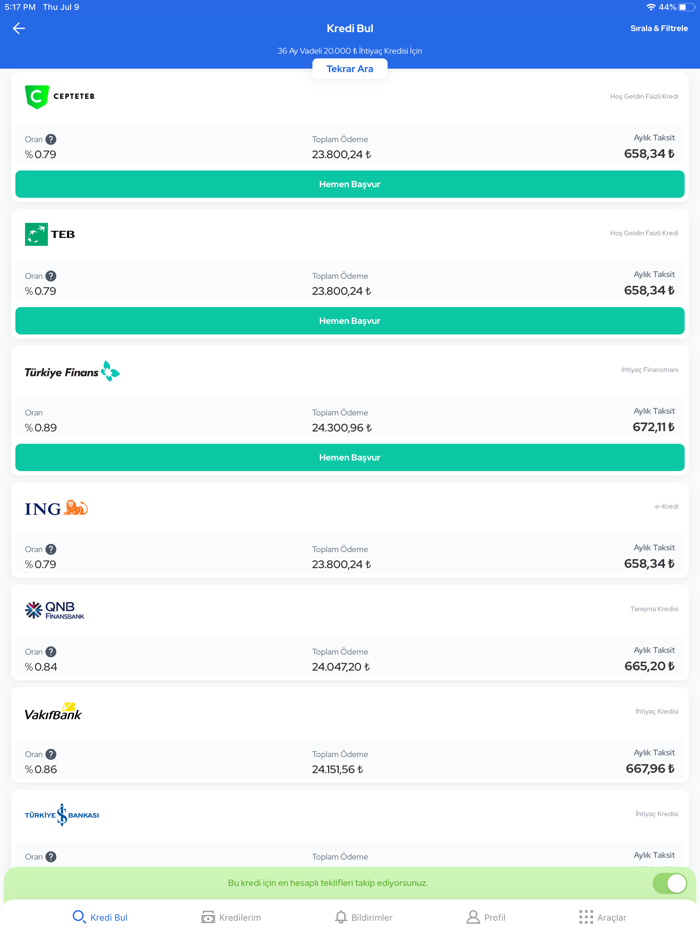Show rate info for VakıfBank offer

[x=51, y=755]
